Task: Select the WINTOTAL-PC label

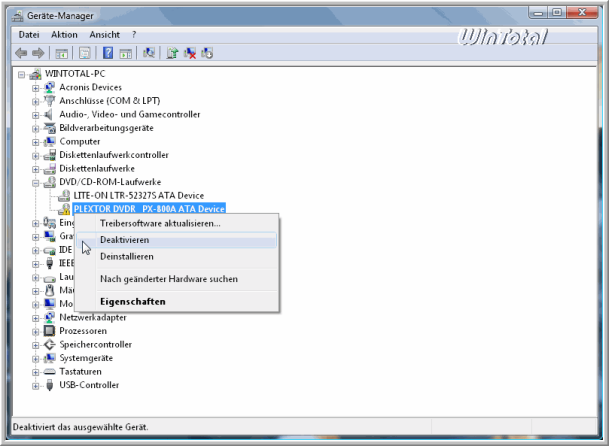Action: point(75,74)
